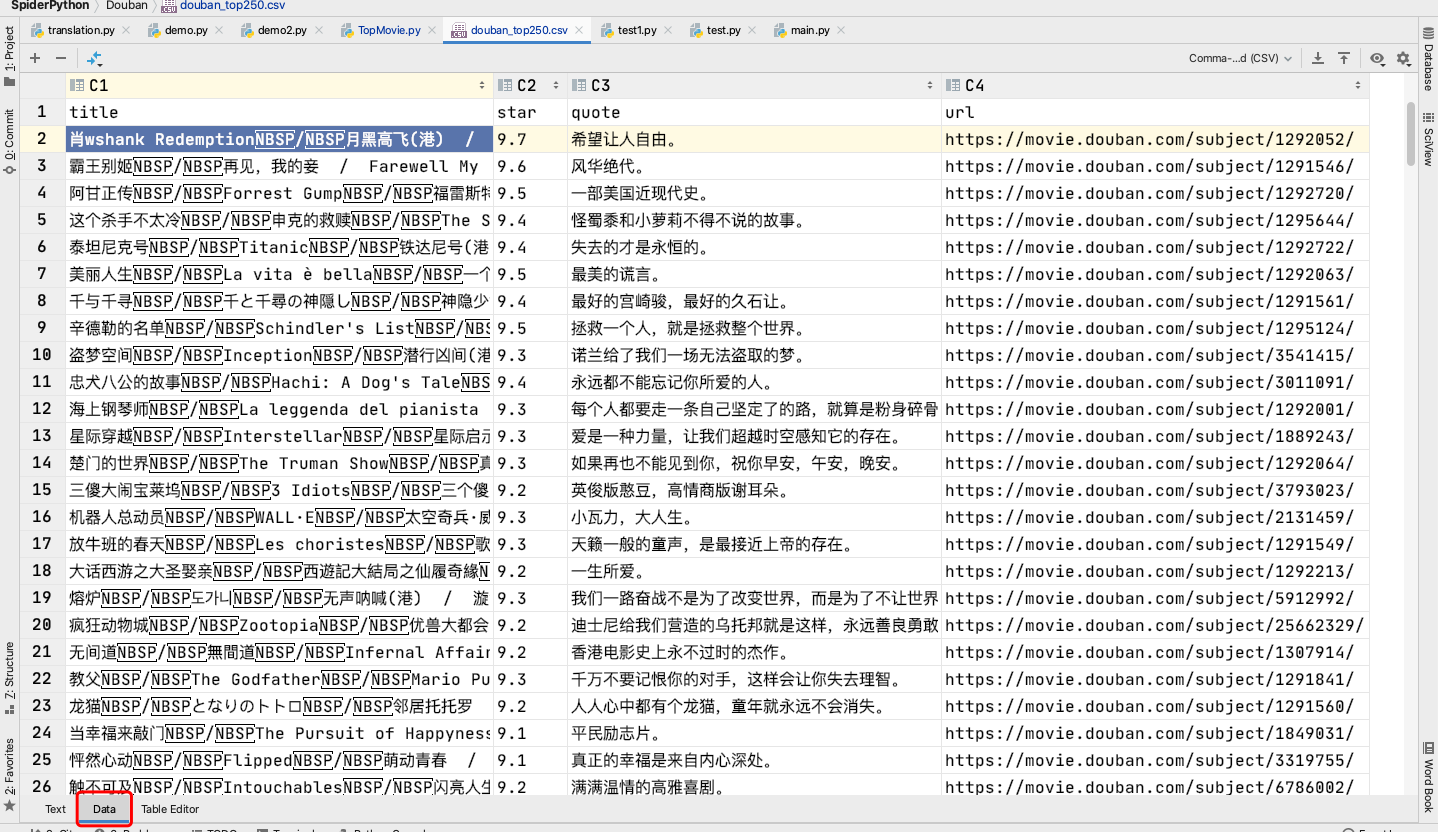Click Douban folder in breadcrumb
This screenshot has width=1438, height=832.
point(126,5)
